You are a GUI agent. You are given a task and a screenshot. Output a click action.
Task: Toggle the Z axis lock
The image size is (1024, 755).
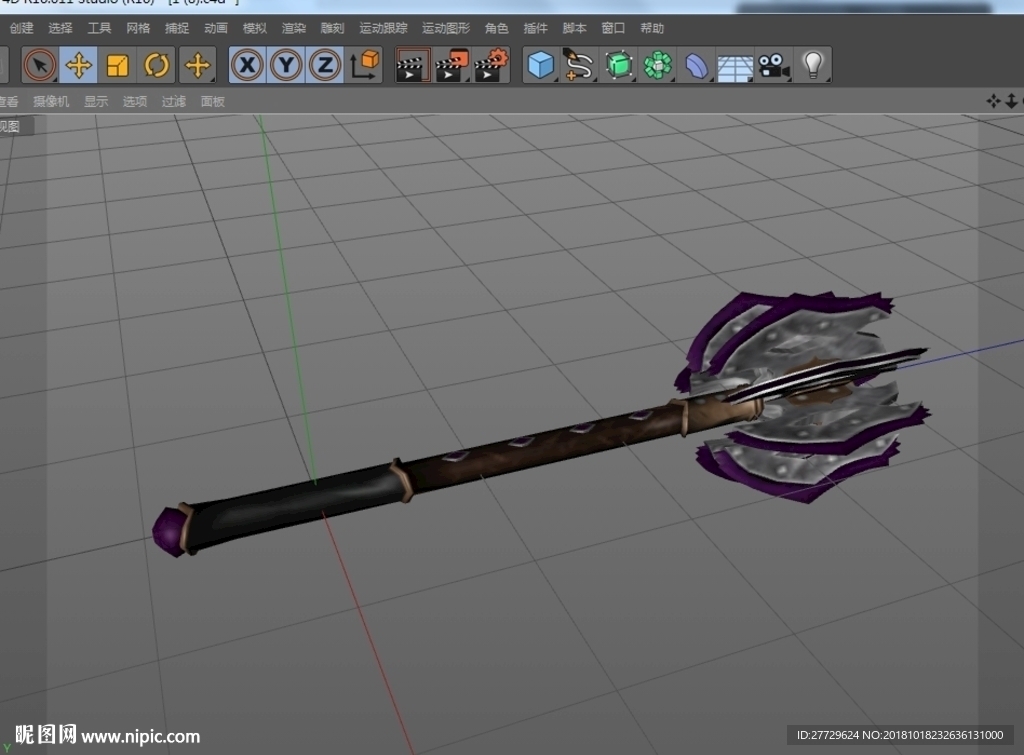[325, 65]
